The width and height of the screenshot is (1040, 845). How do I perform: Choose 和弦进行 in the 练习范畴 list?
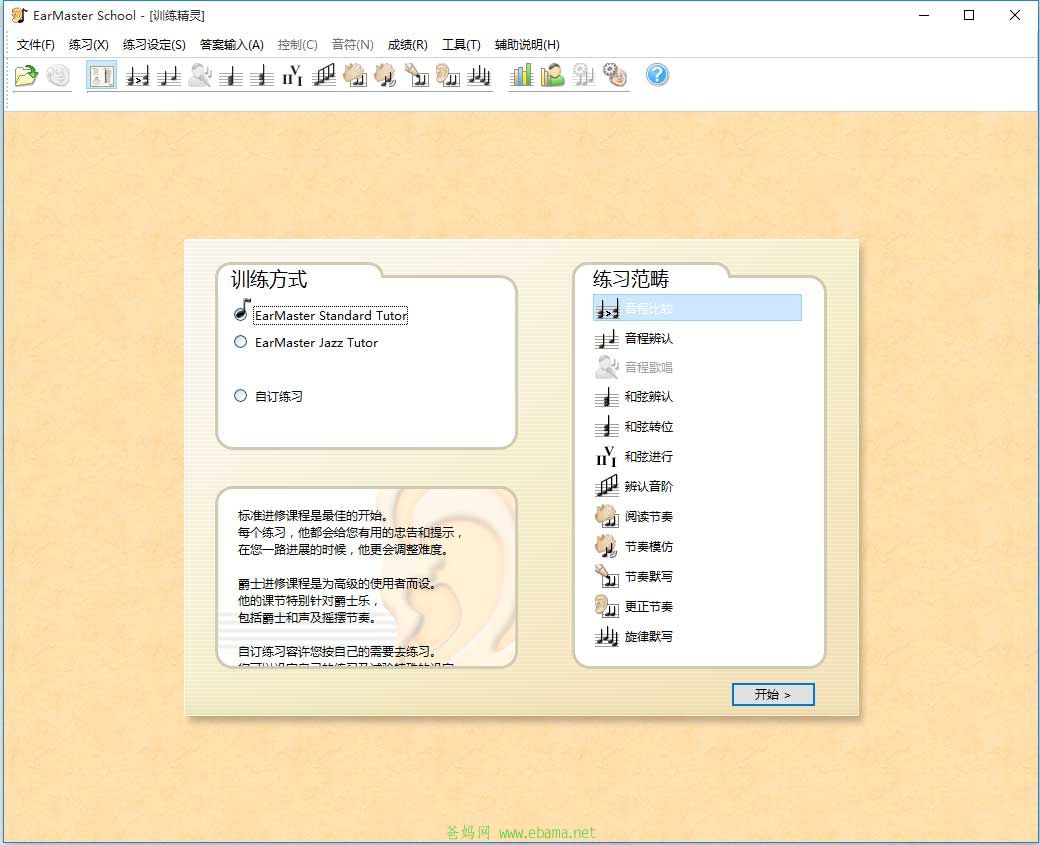(x=633, y=456)
